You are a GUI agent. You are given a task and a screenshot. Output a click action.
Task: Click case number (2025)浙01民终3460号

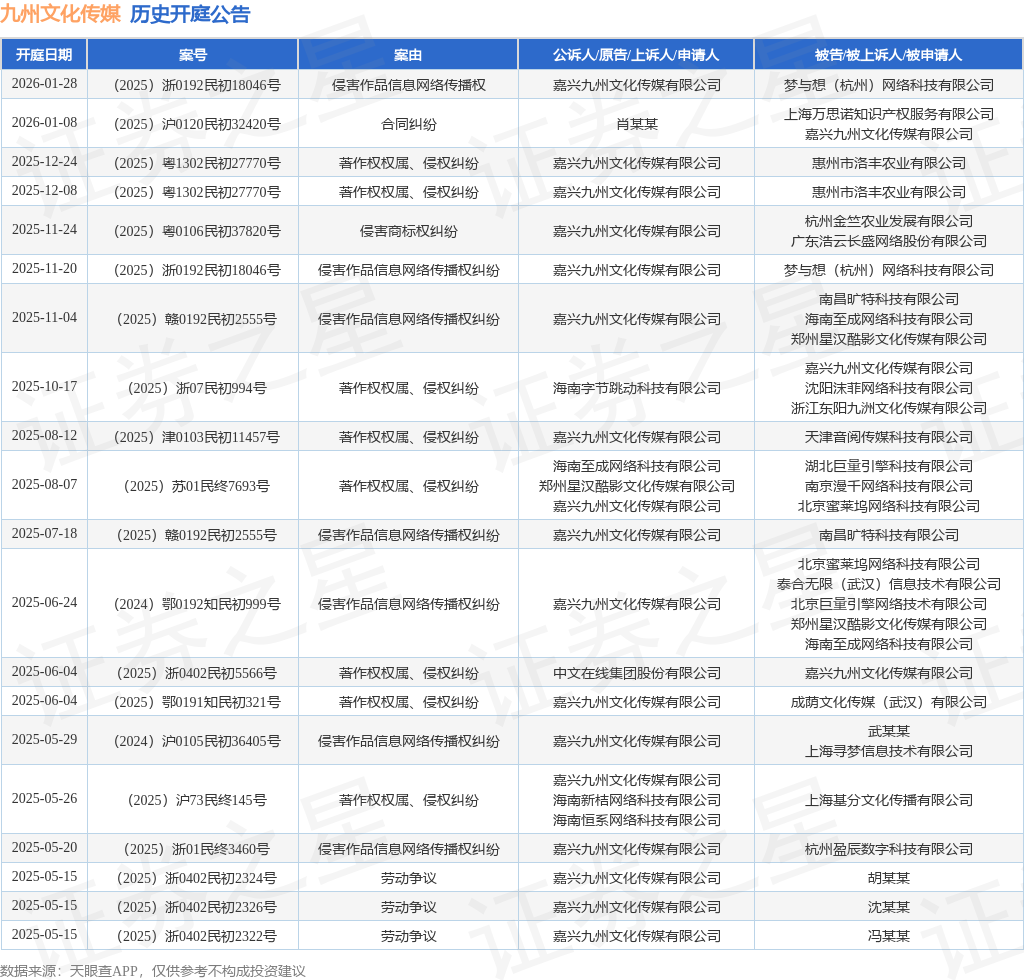(x=197, y=849)
